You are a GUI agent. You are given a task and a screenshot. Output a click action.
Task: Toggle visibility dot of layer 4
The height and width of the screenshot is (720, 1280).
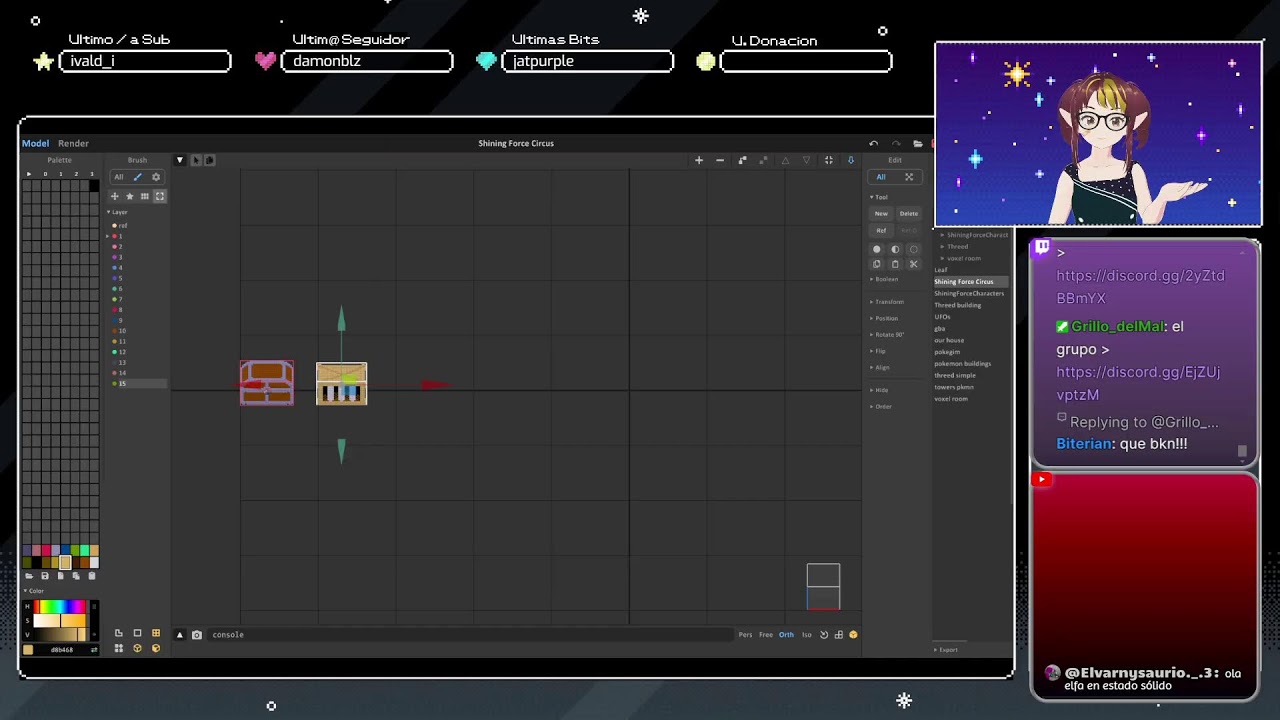pyautogui.click(x=115, y=268)
